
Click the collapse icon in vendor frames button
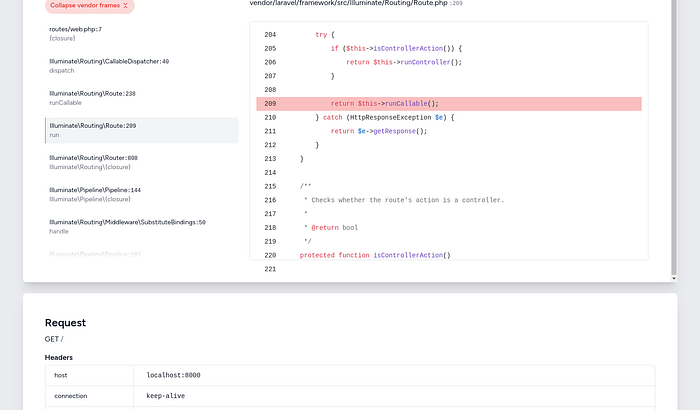click(x=125, y=5)
